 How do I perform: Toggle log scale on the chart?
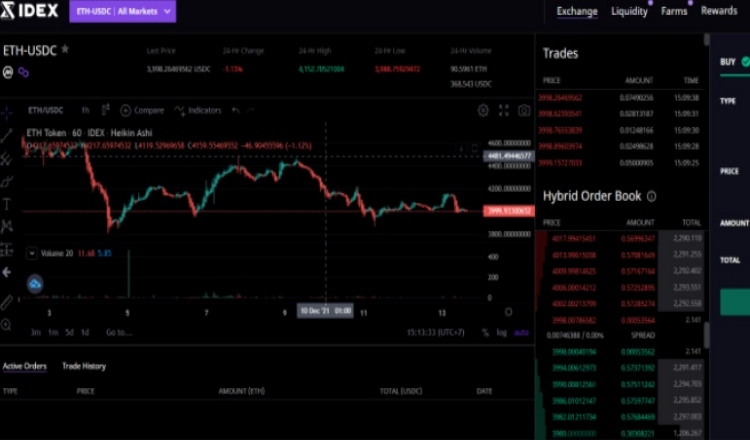point(501,332)
